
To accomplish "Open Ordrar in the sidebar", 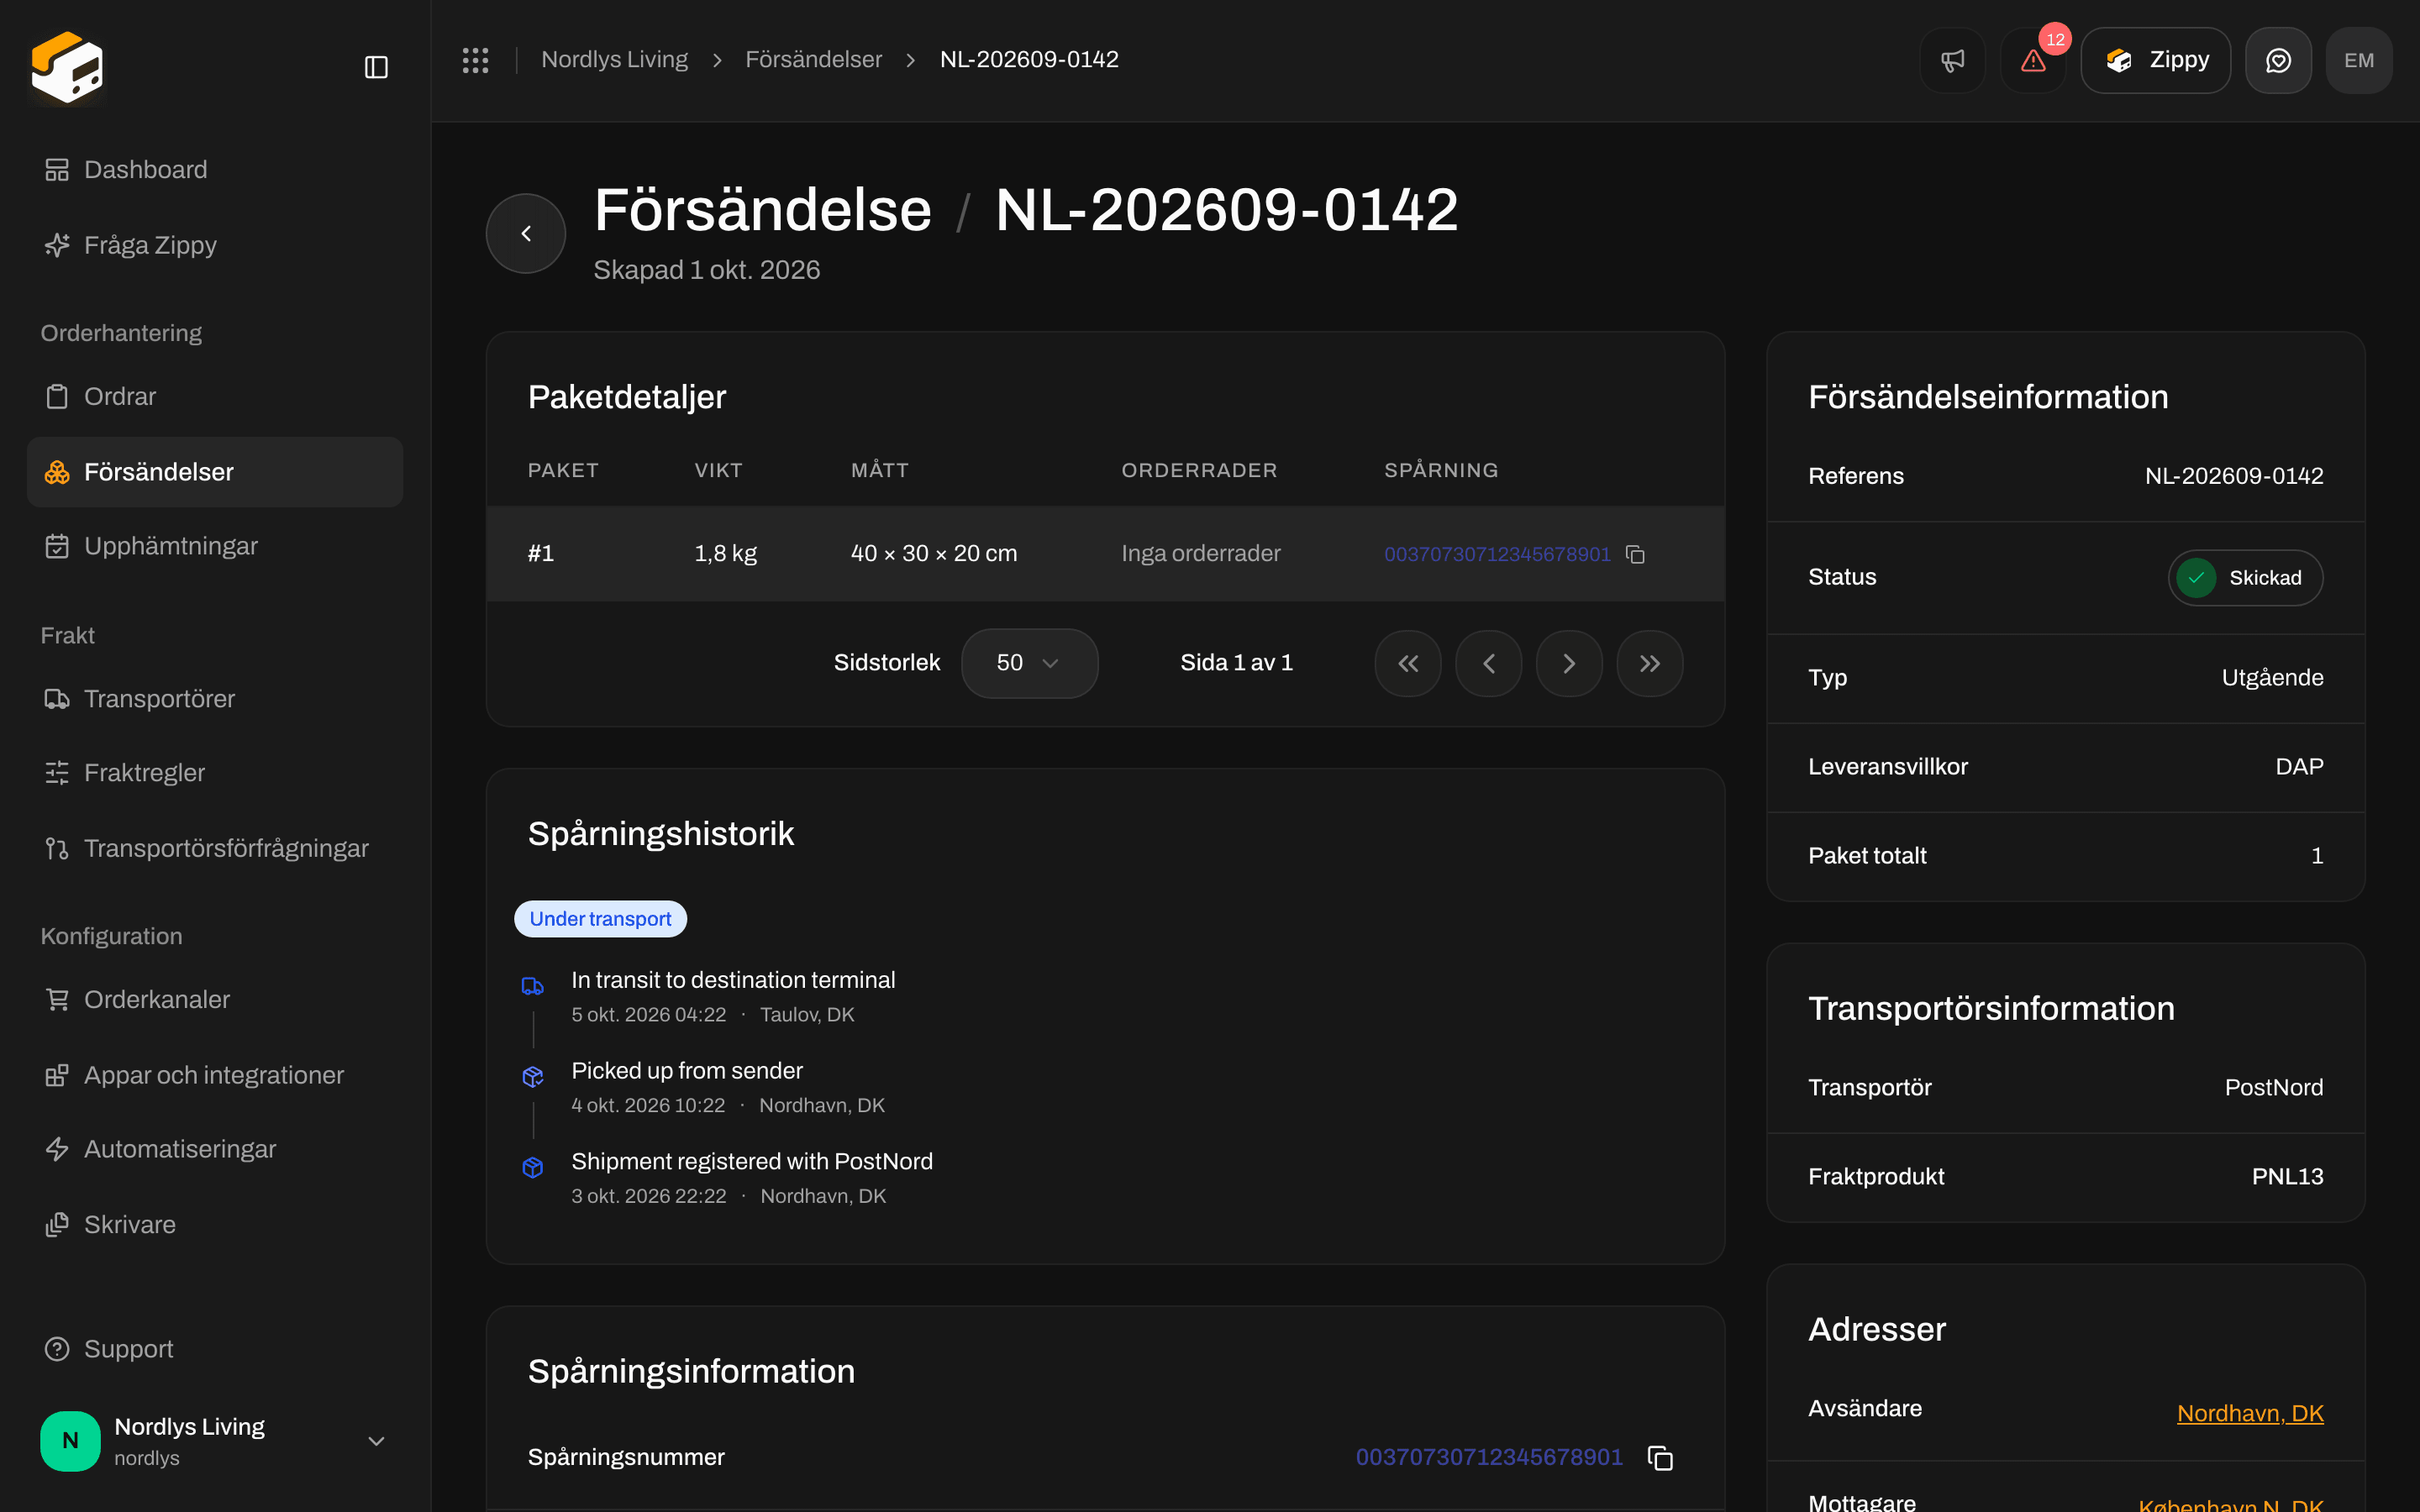I will [x=215, y=397].
